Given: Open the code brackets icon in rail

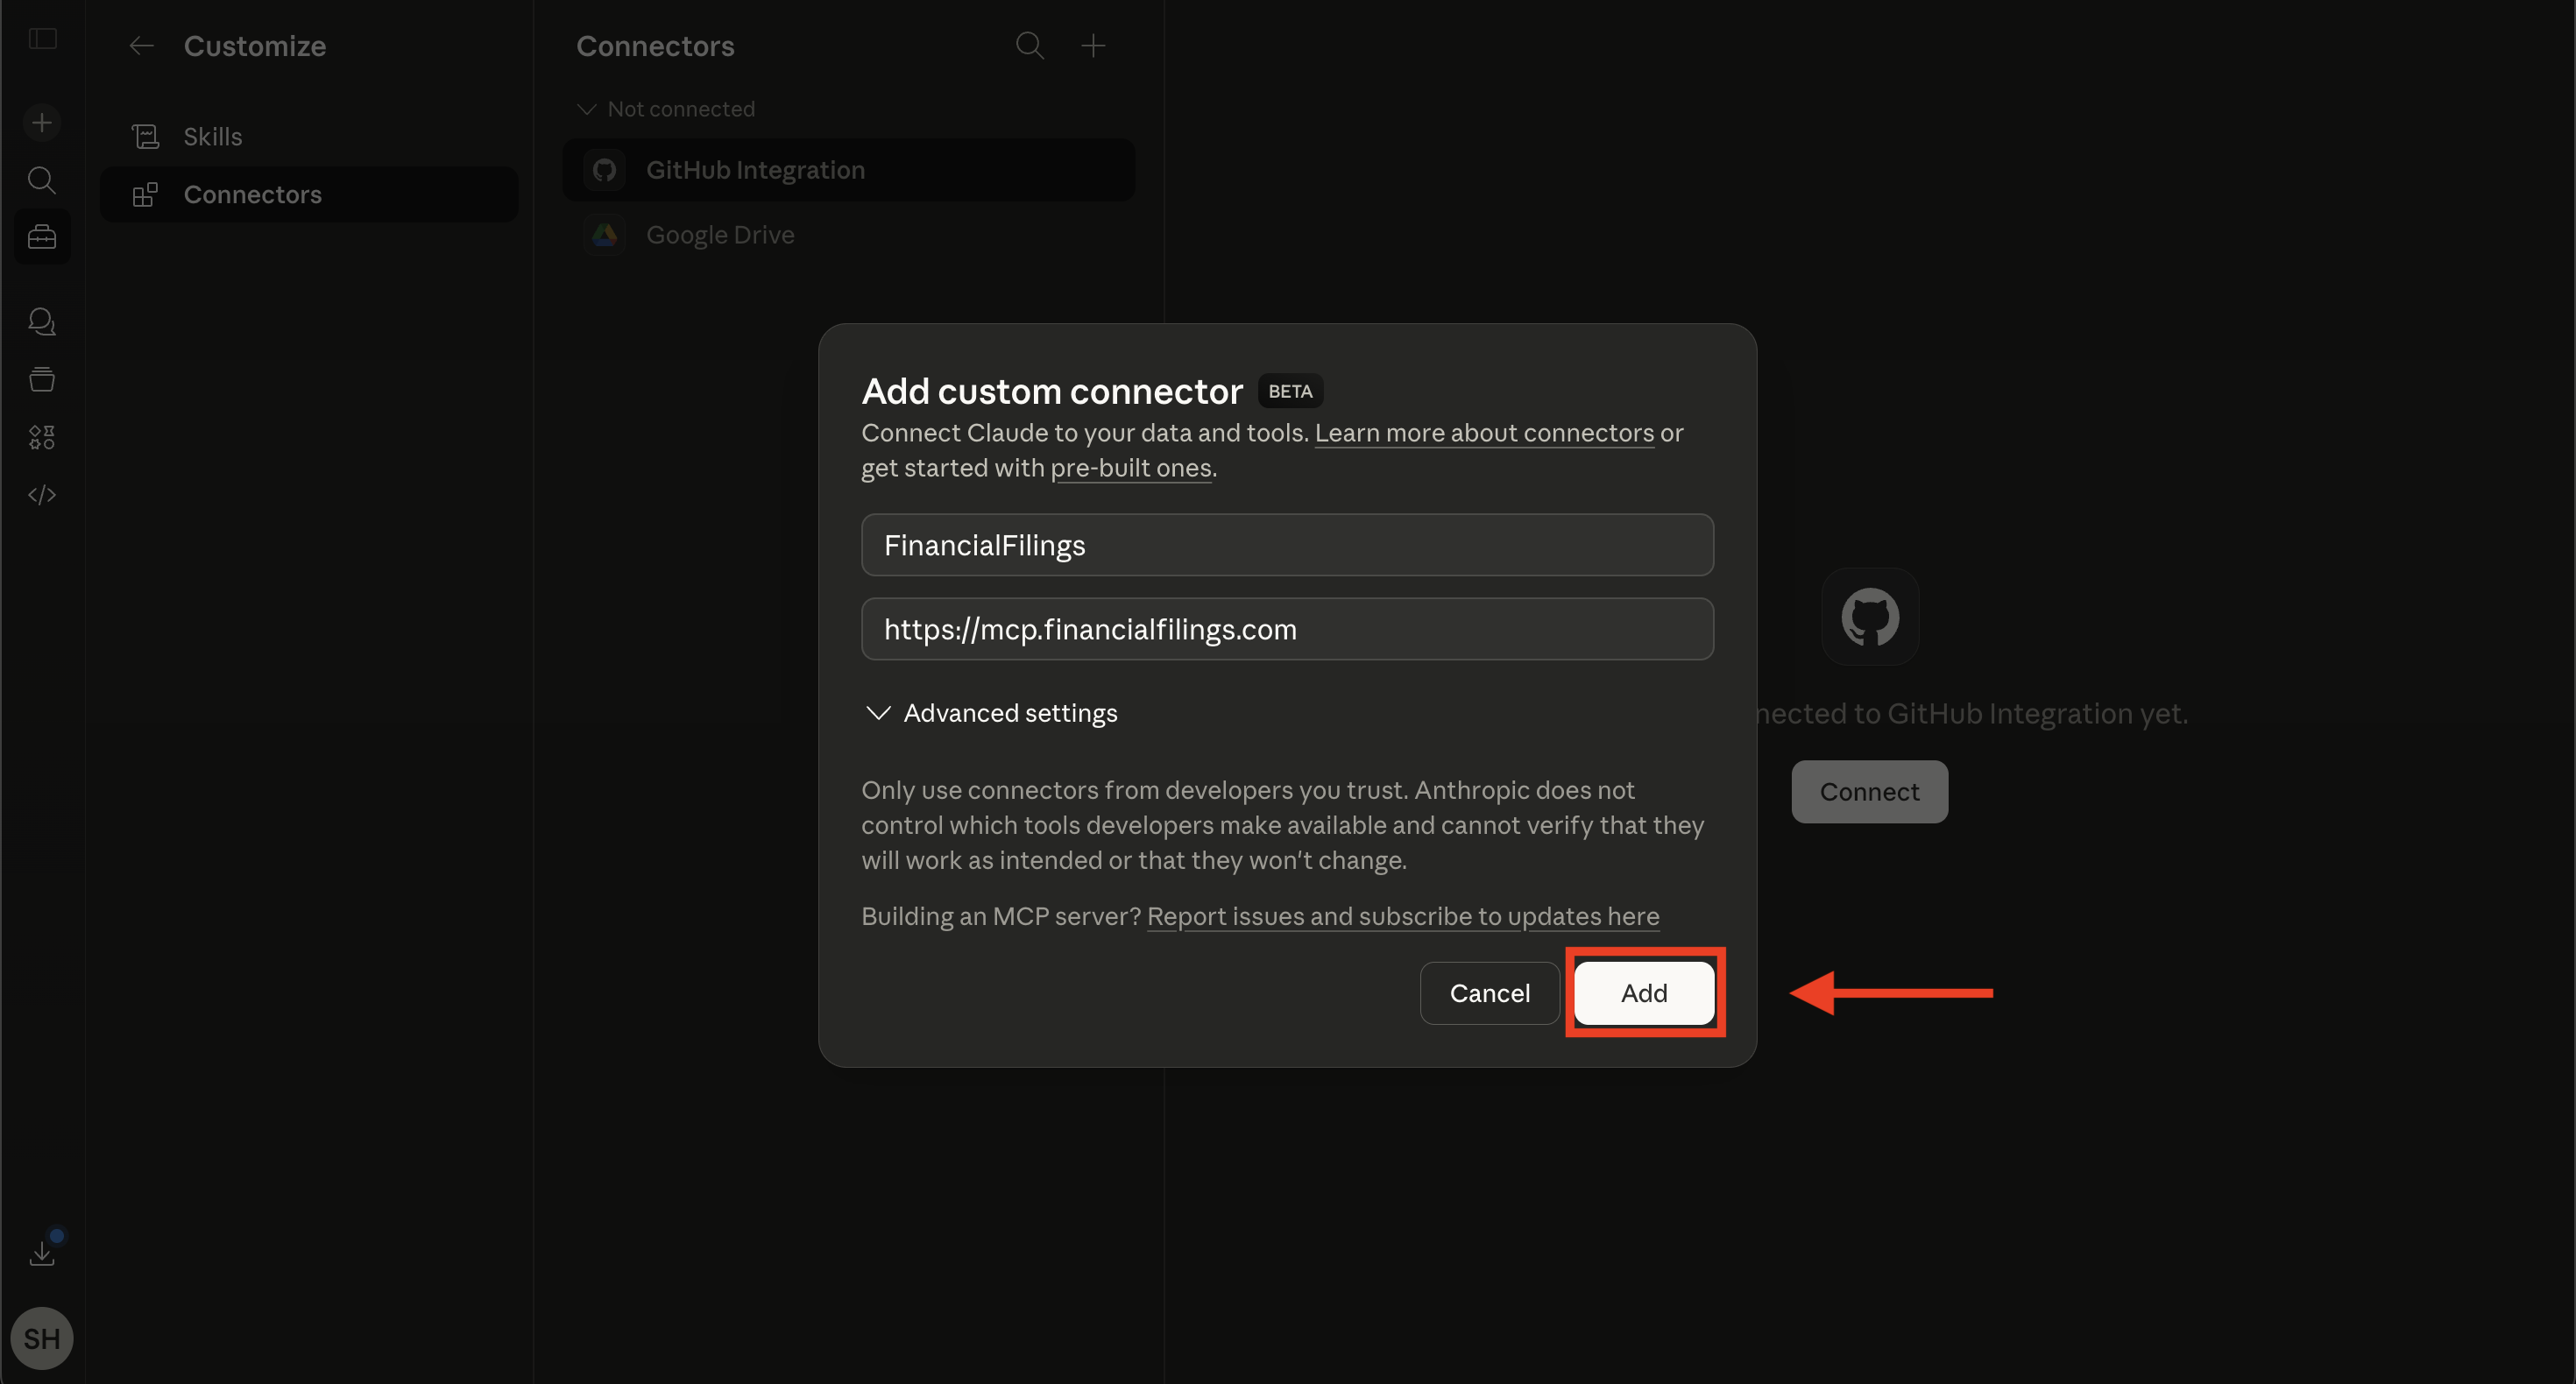Looking at the screenshot, I should (42, 495).
